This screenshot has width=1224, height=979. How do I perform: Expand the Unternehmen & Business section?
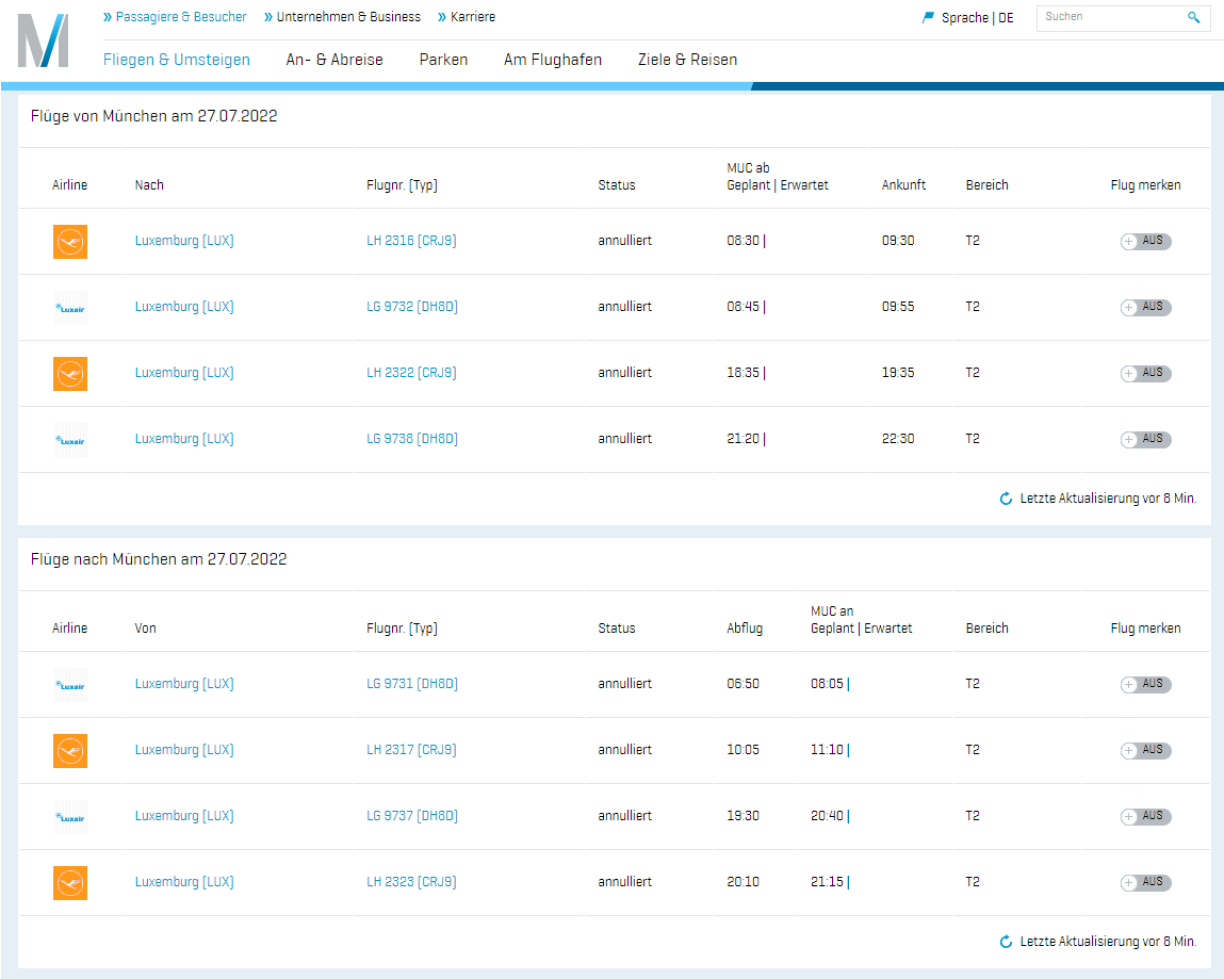point(348,17)
